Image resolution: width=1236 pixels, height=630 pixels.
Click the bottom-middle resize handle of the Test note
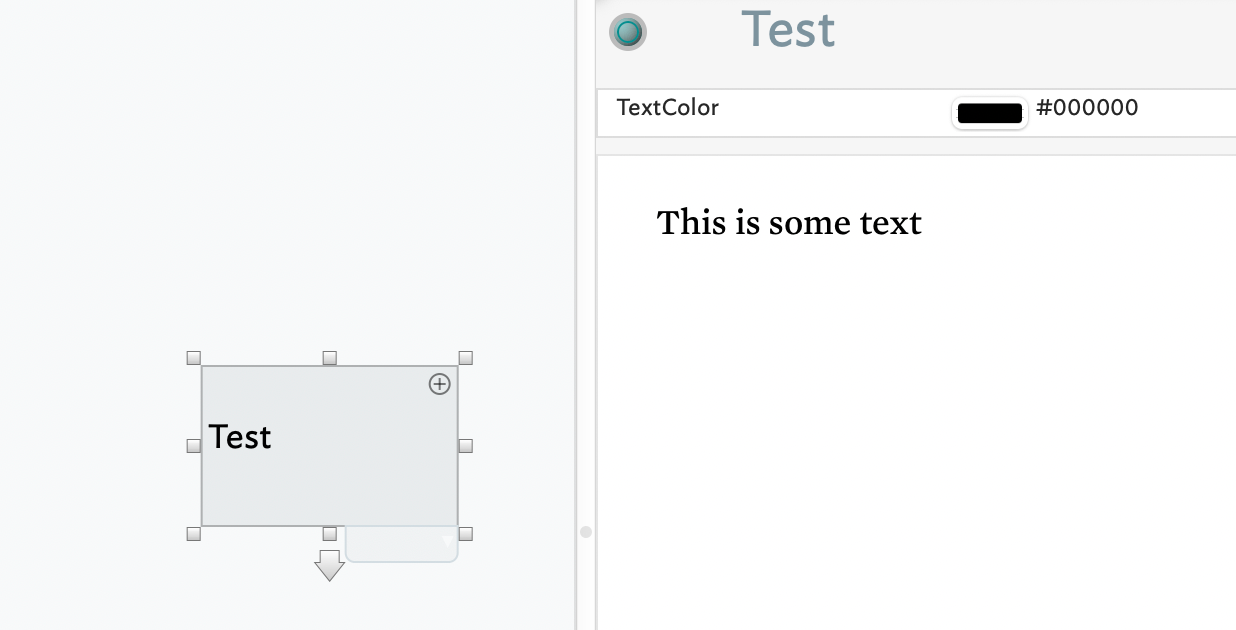click(x=329, y=534)
